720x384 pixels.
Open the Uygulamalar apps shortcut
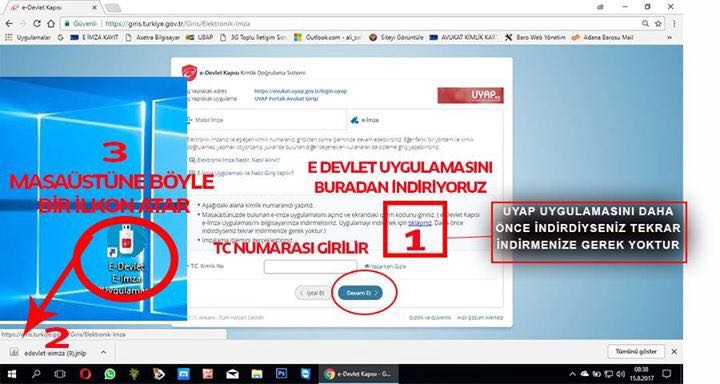pyautogui.click(x=28, y=38)
